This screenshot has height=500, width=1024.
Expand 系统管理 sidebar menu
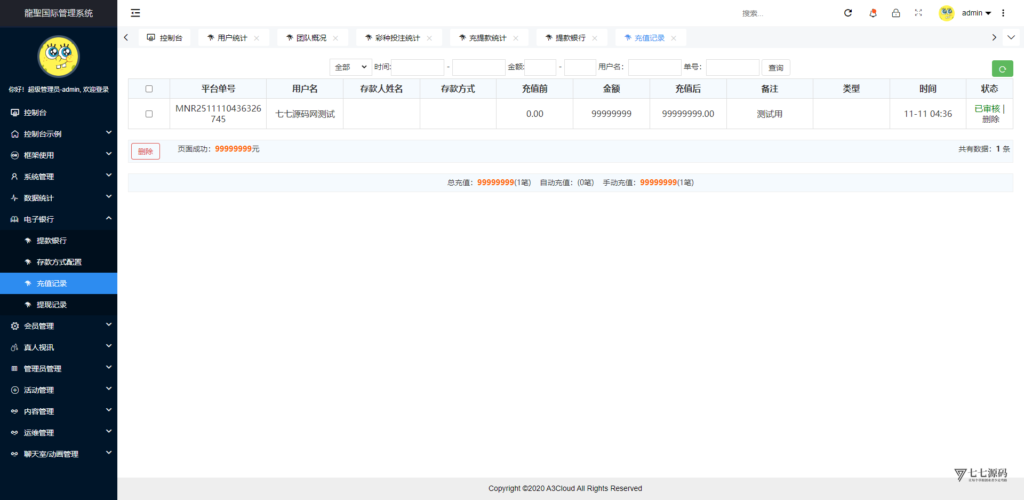coord(59,177)
